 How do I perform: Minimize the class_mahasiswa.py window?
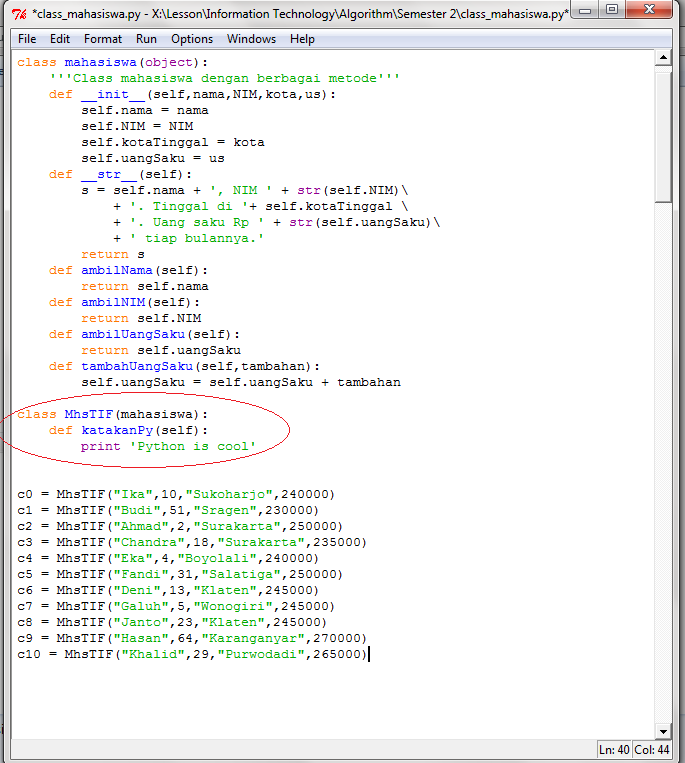[x=586, y=10]
